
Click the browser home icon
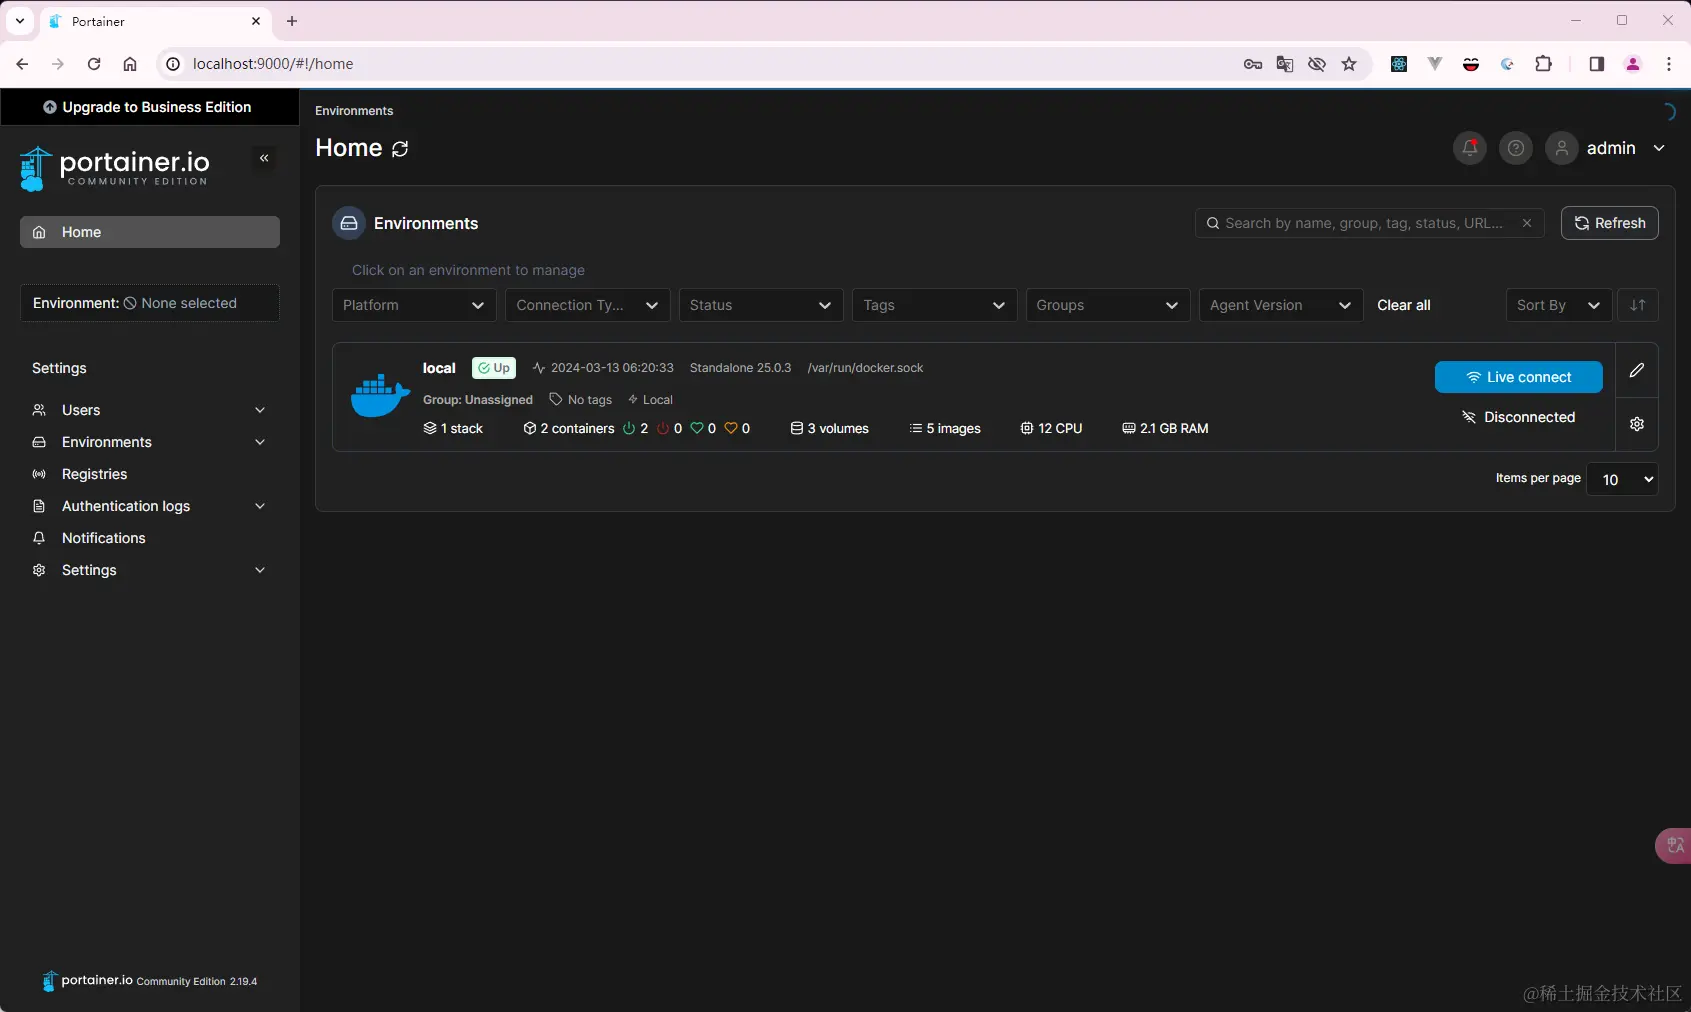coord(130,64)
